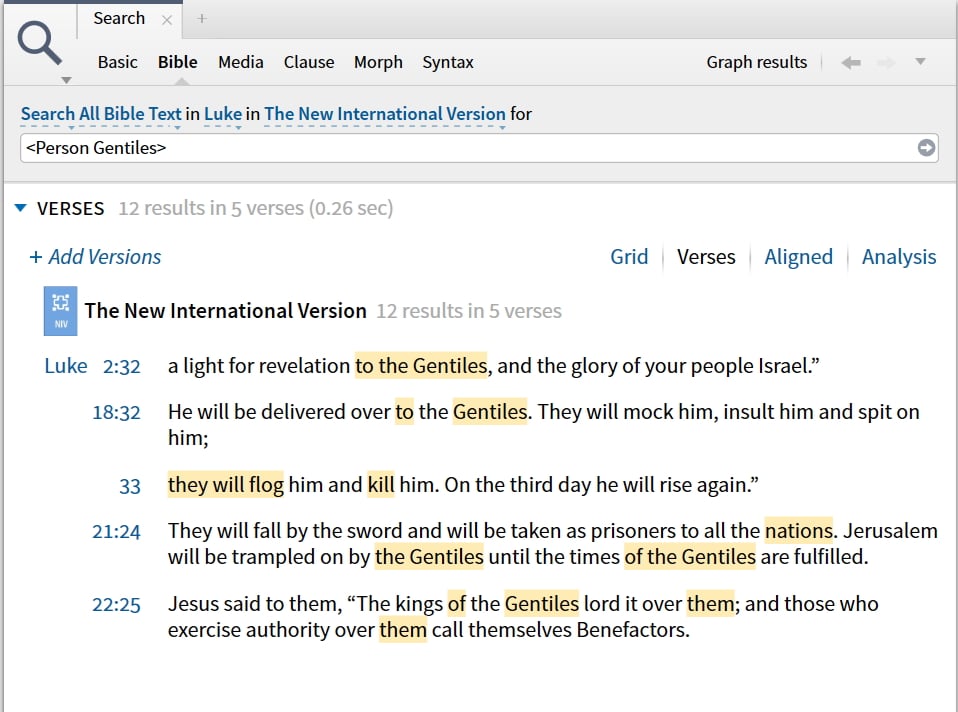Add a new tab with the plus icon
Image resolution: width=958 pixels, height=712 pixels.
(202, 19)
